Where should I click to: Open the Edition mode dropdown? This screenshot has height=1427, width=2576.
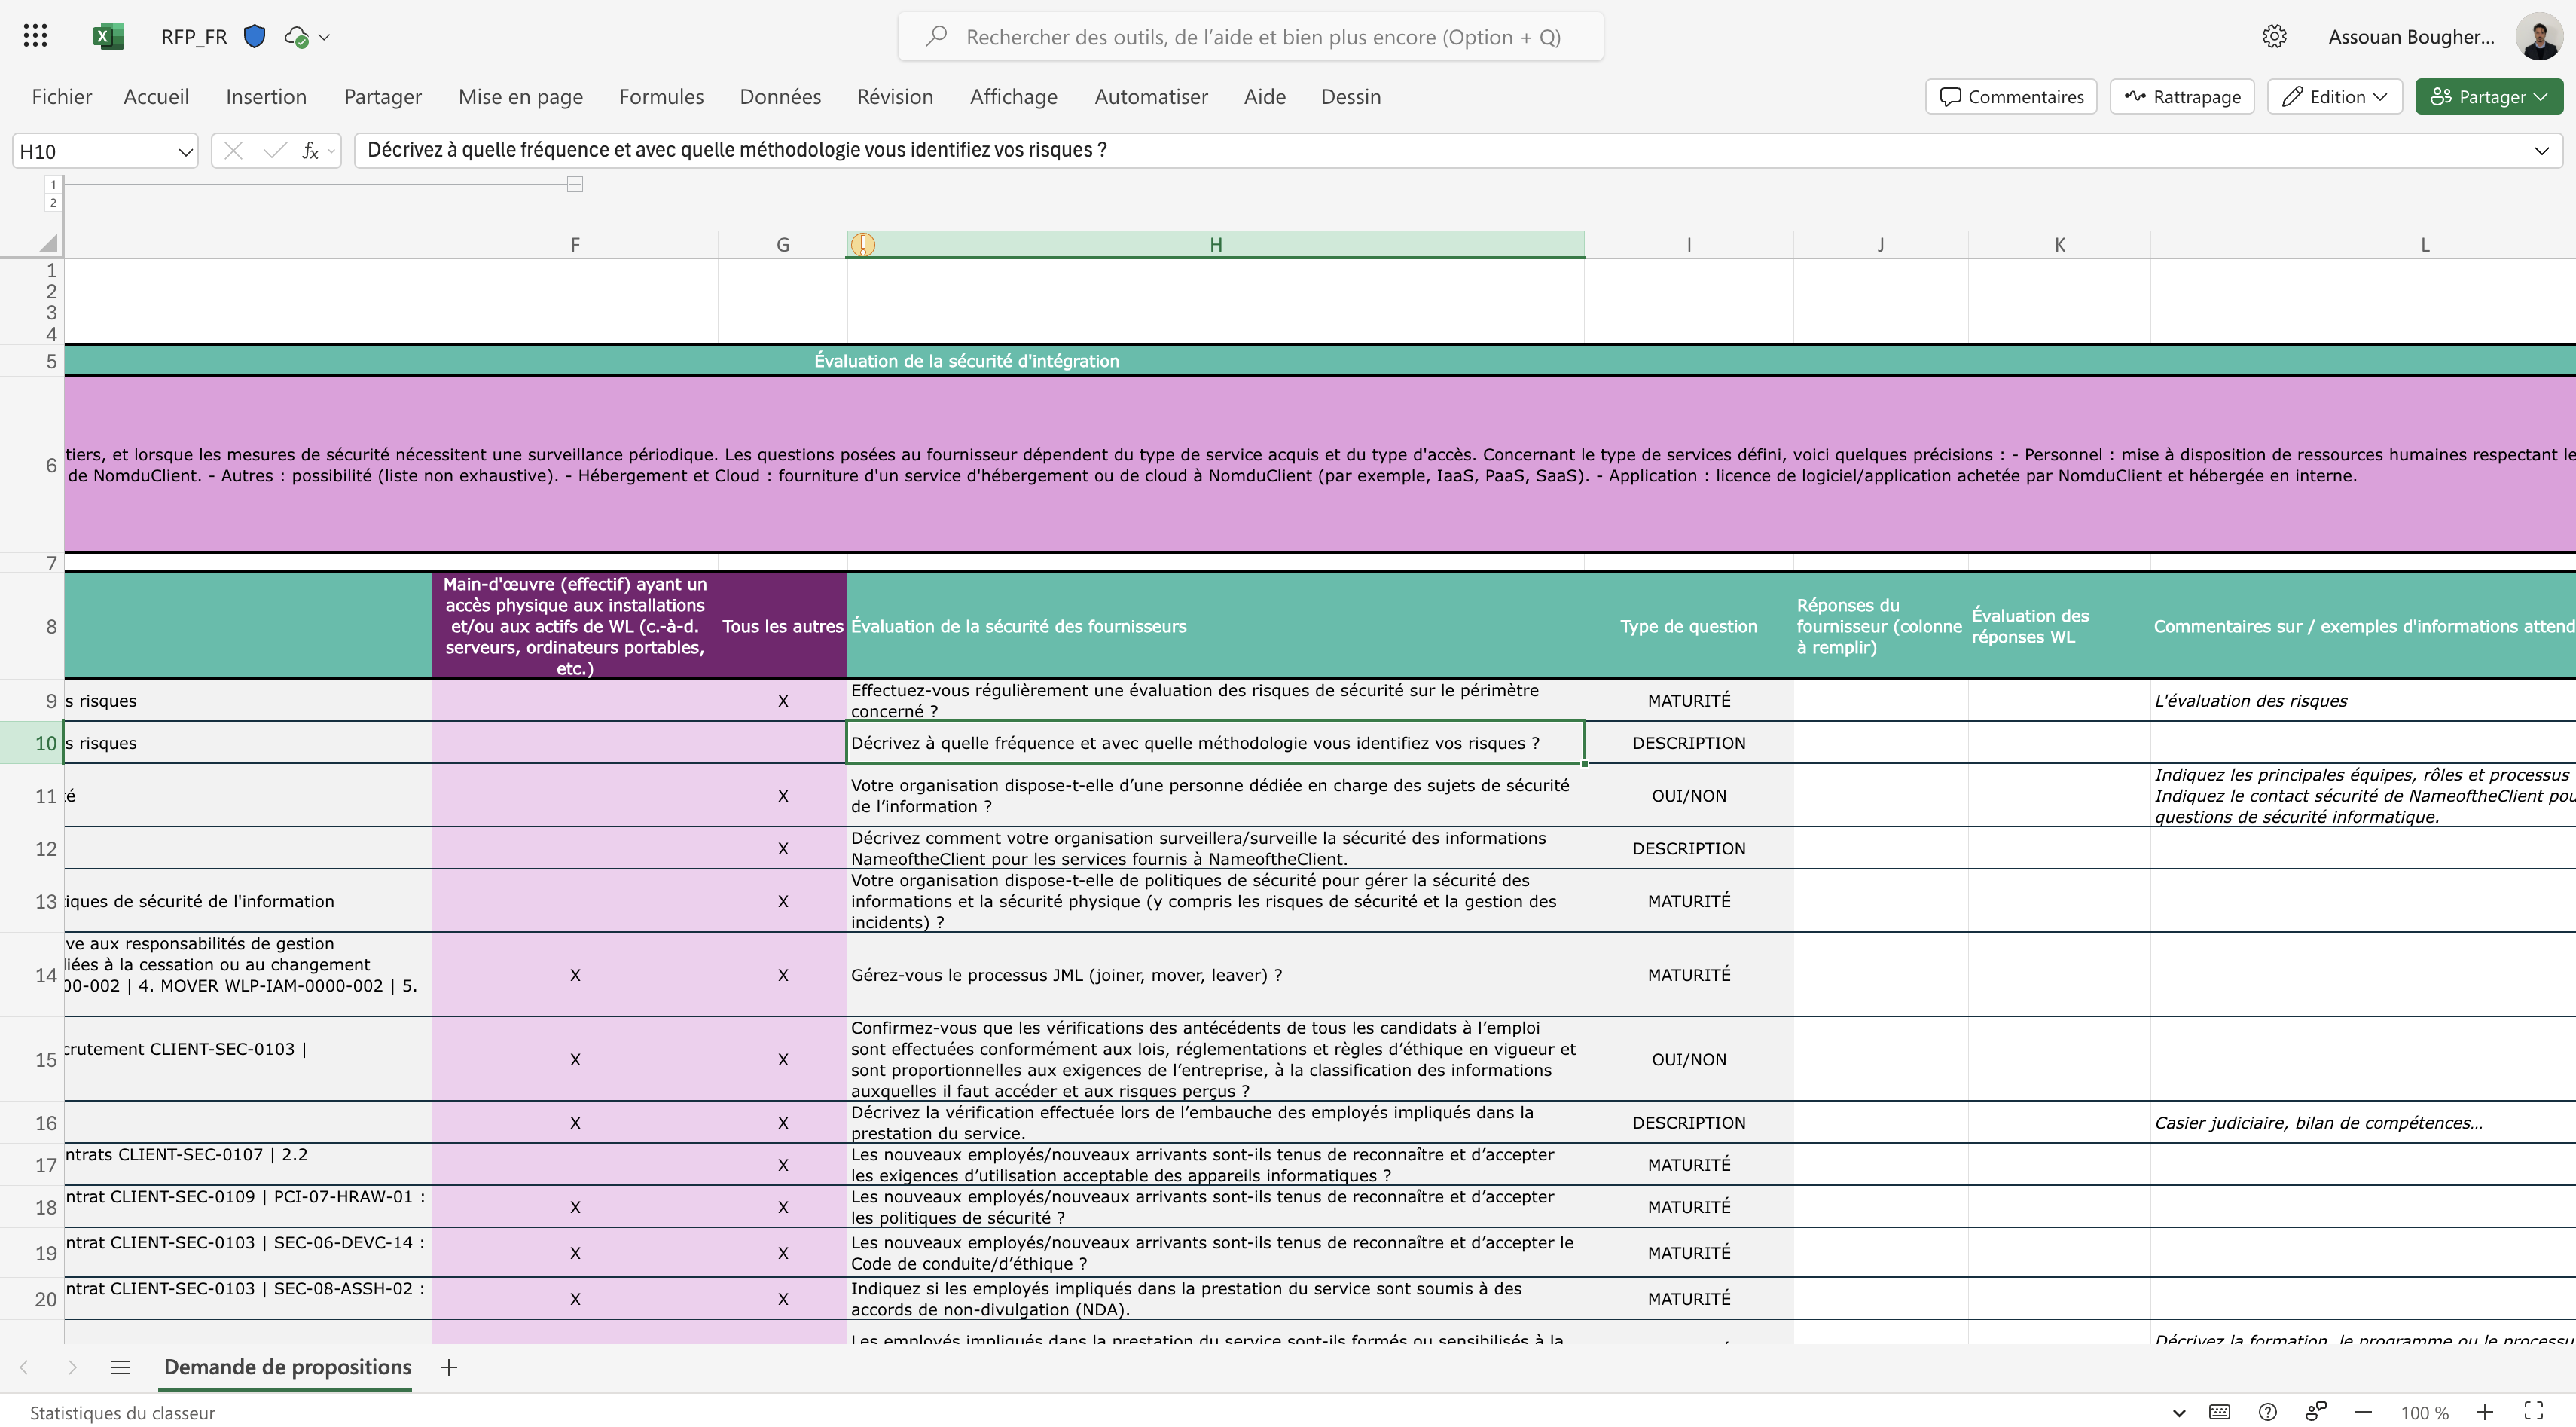pyautogui.click(x=2334, y=96)
